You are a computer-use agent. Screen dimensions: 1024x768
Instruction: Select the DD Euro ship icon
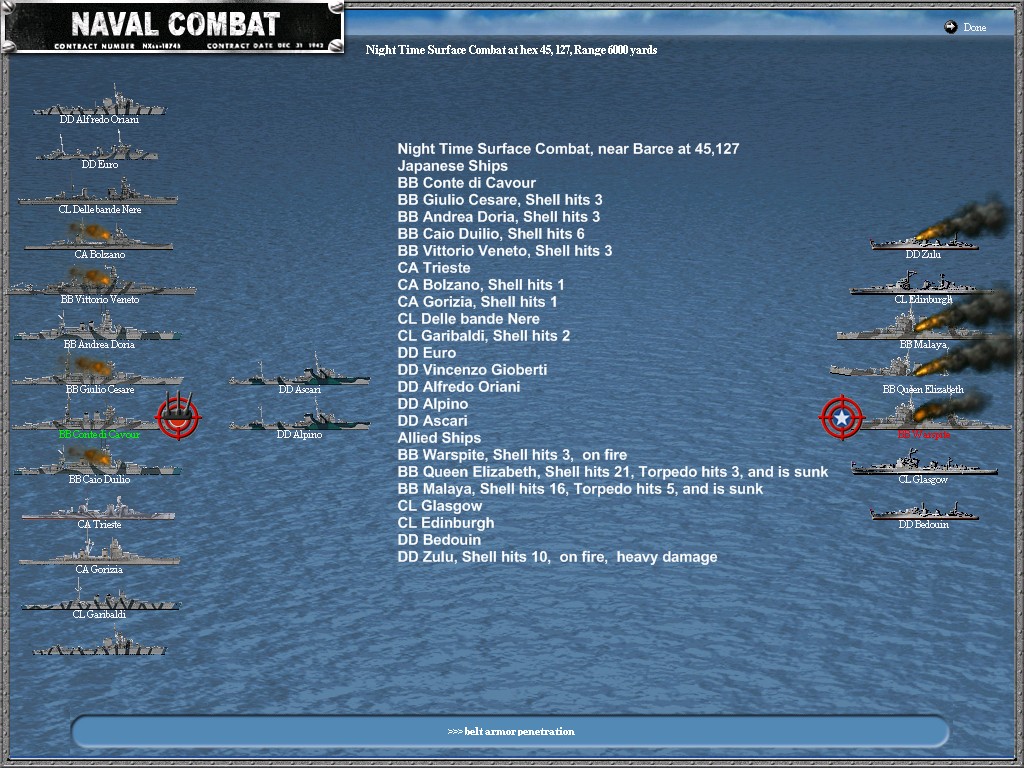(97, 146)
